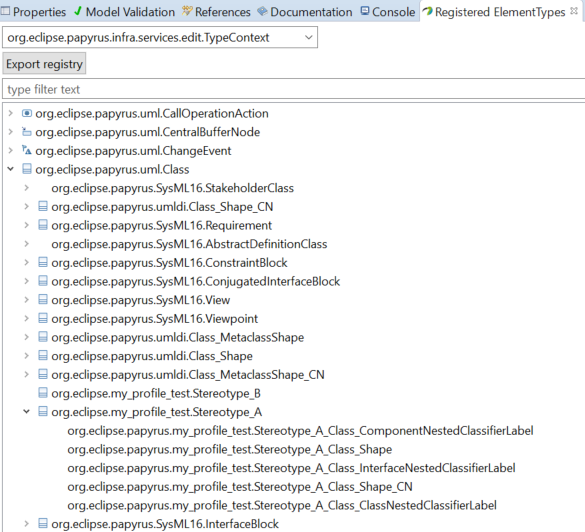The height and width of the screenshot is (532, 585).
Task: Click the SysML16.View class icon
Action: [x=43, y=299]
